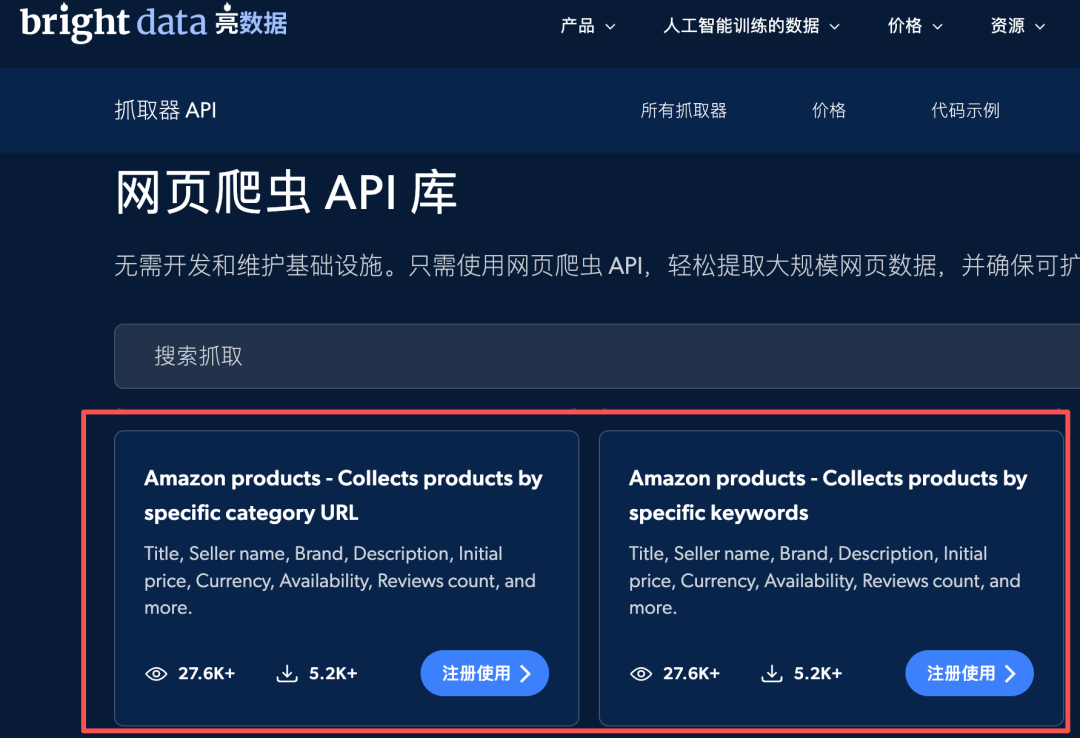Focus the 搜索抓取 search field
Screen dimensions: 1080x738
click(596, 356)
